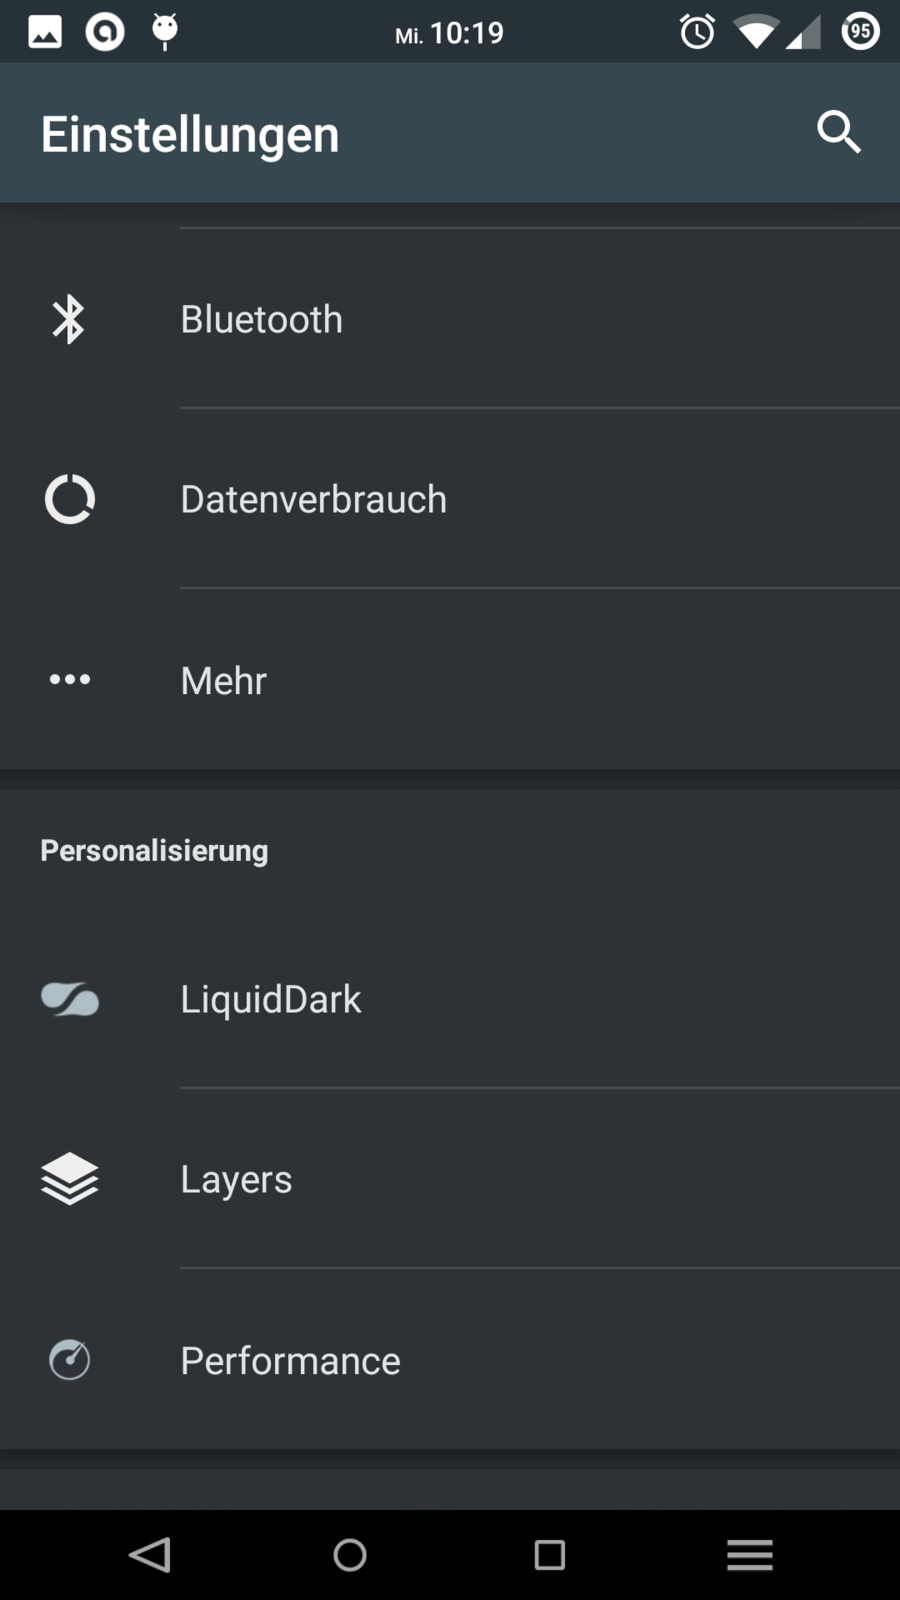This screenshot has height=1600, width=900.
Task: Tap the LiquidDark logo icon
Action: tap(69, 999)
